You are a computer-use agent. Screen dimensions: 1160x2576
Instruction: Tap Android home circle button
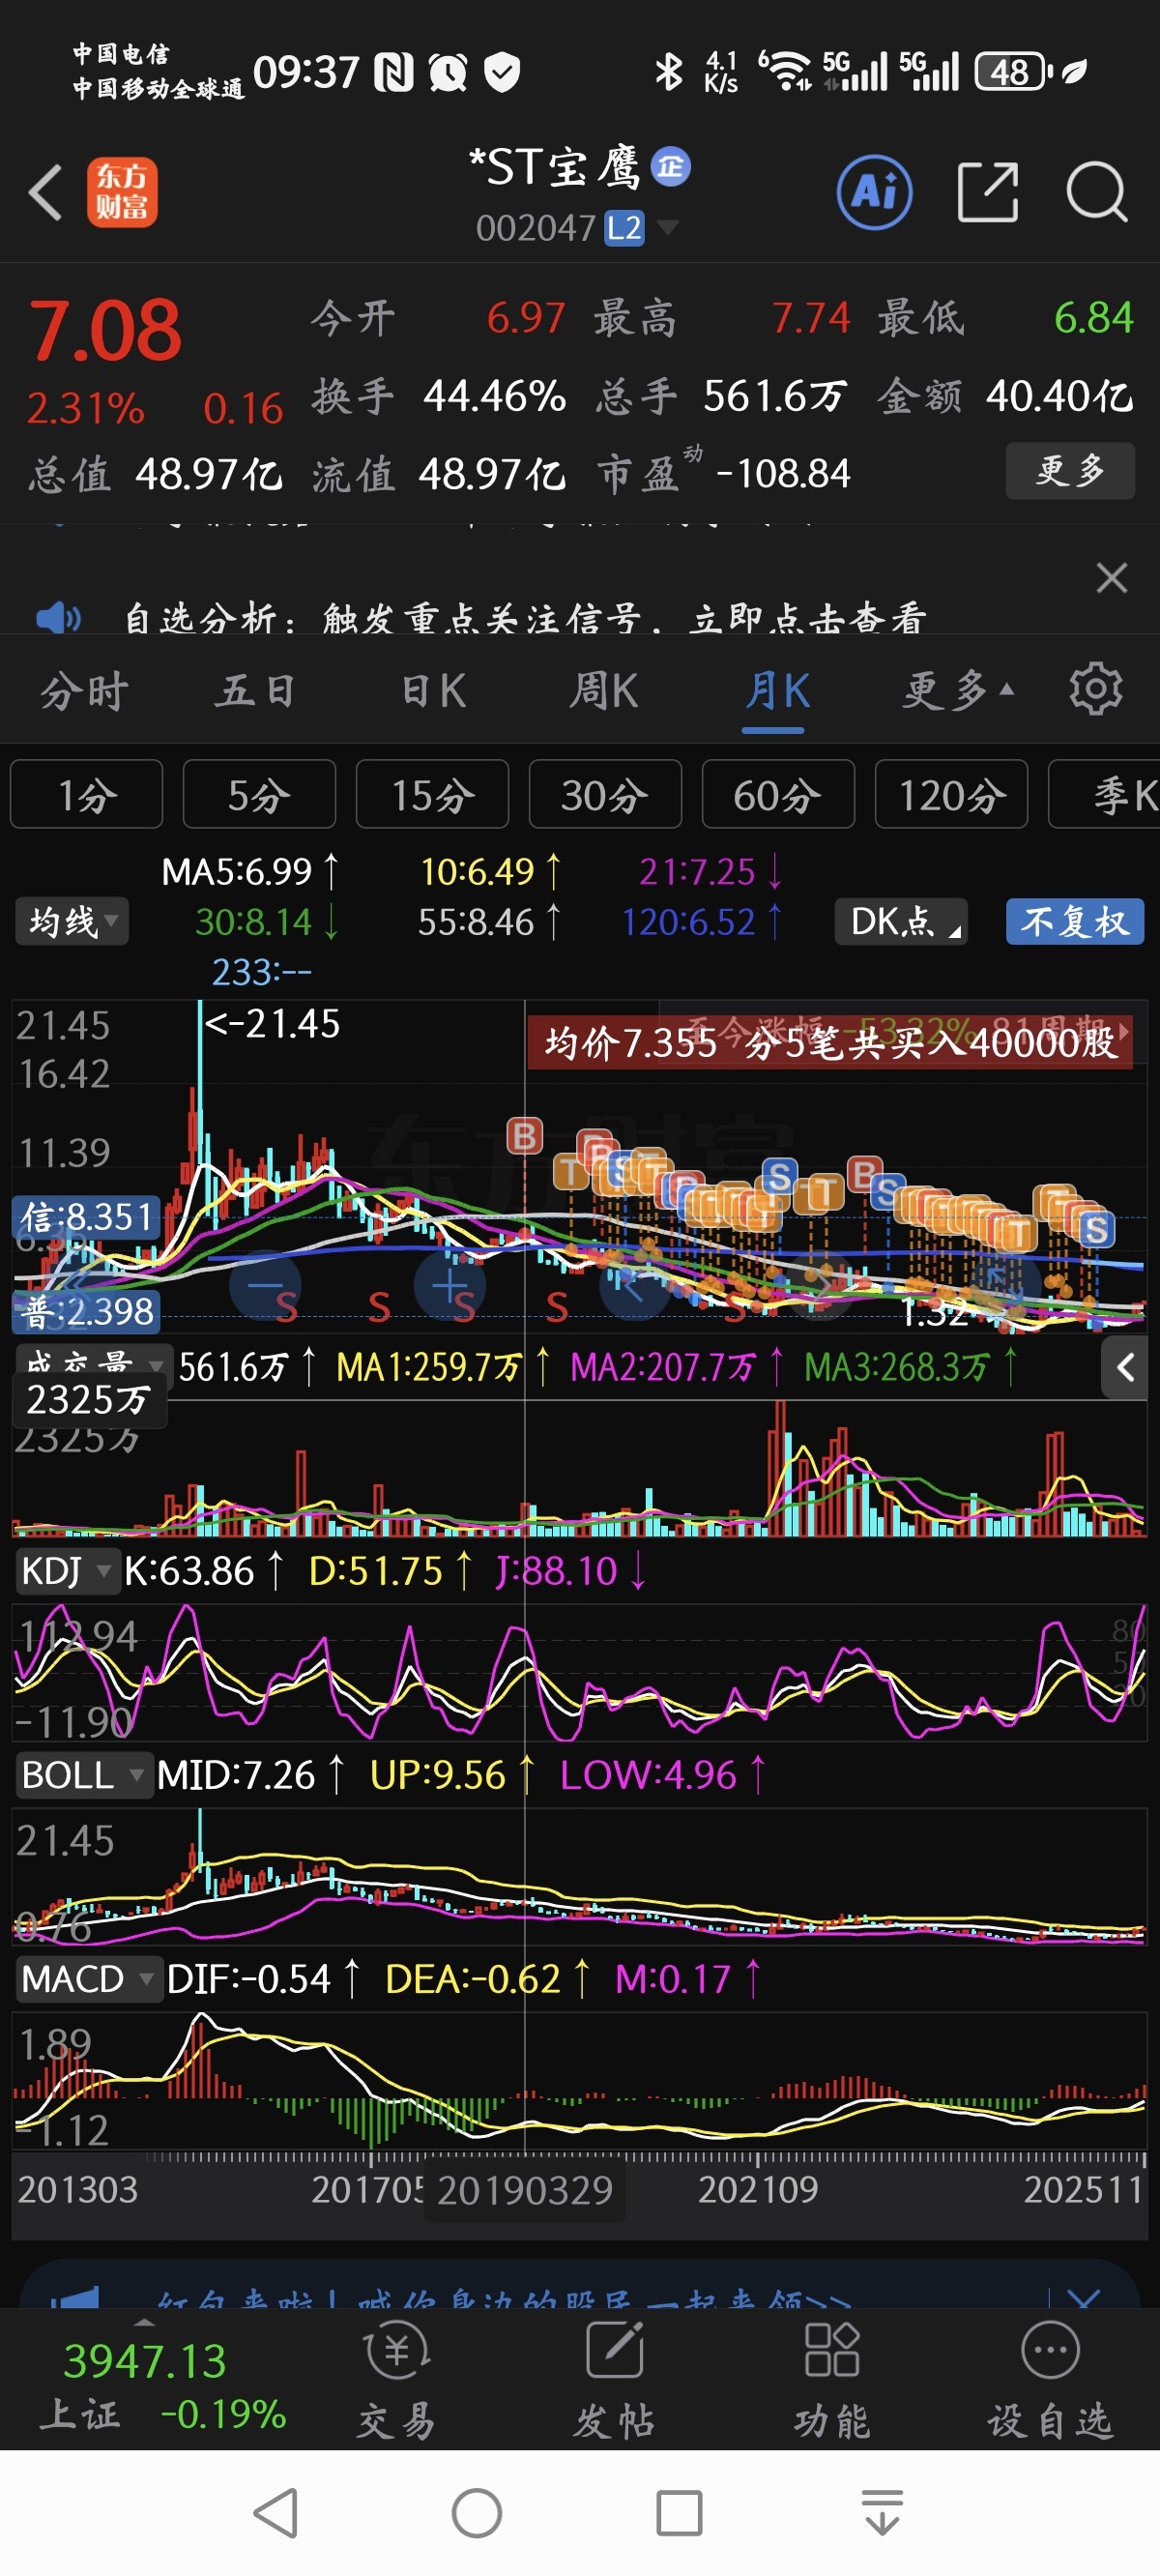(x=477, y=2512)
